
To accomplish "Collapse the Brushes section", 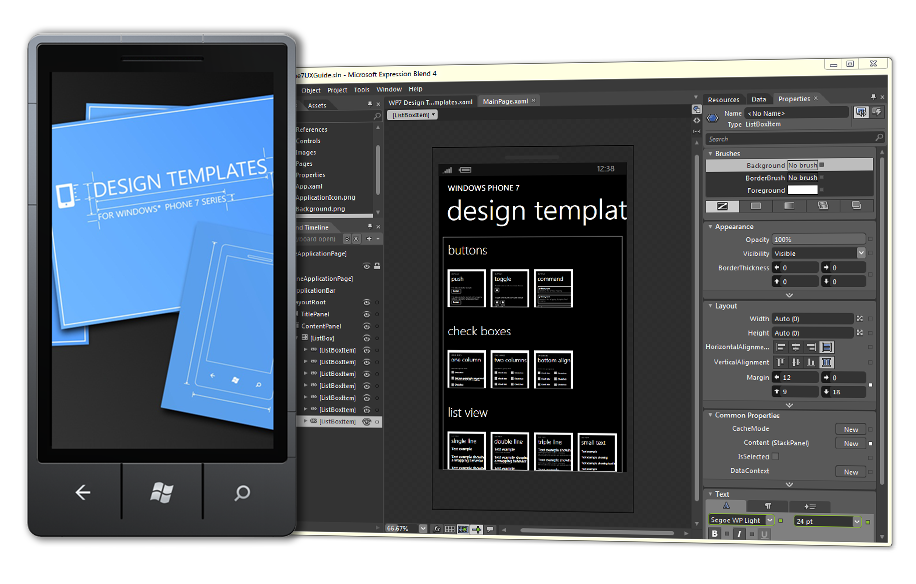I will click(x=710, y=153).
